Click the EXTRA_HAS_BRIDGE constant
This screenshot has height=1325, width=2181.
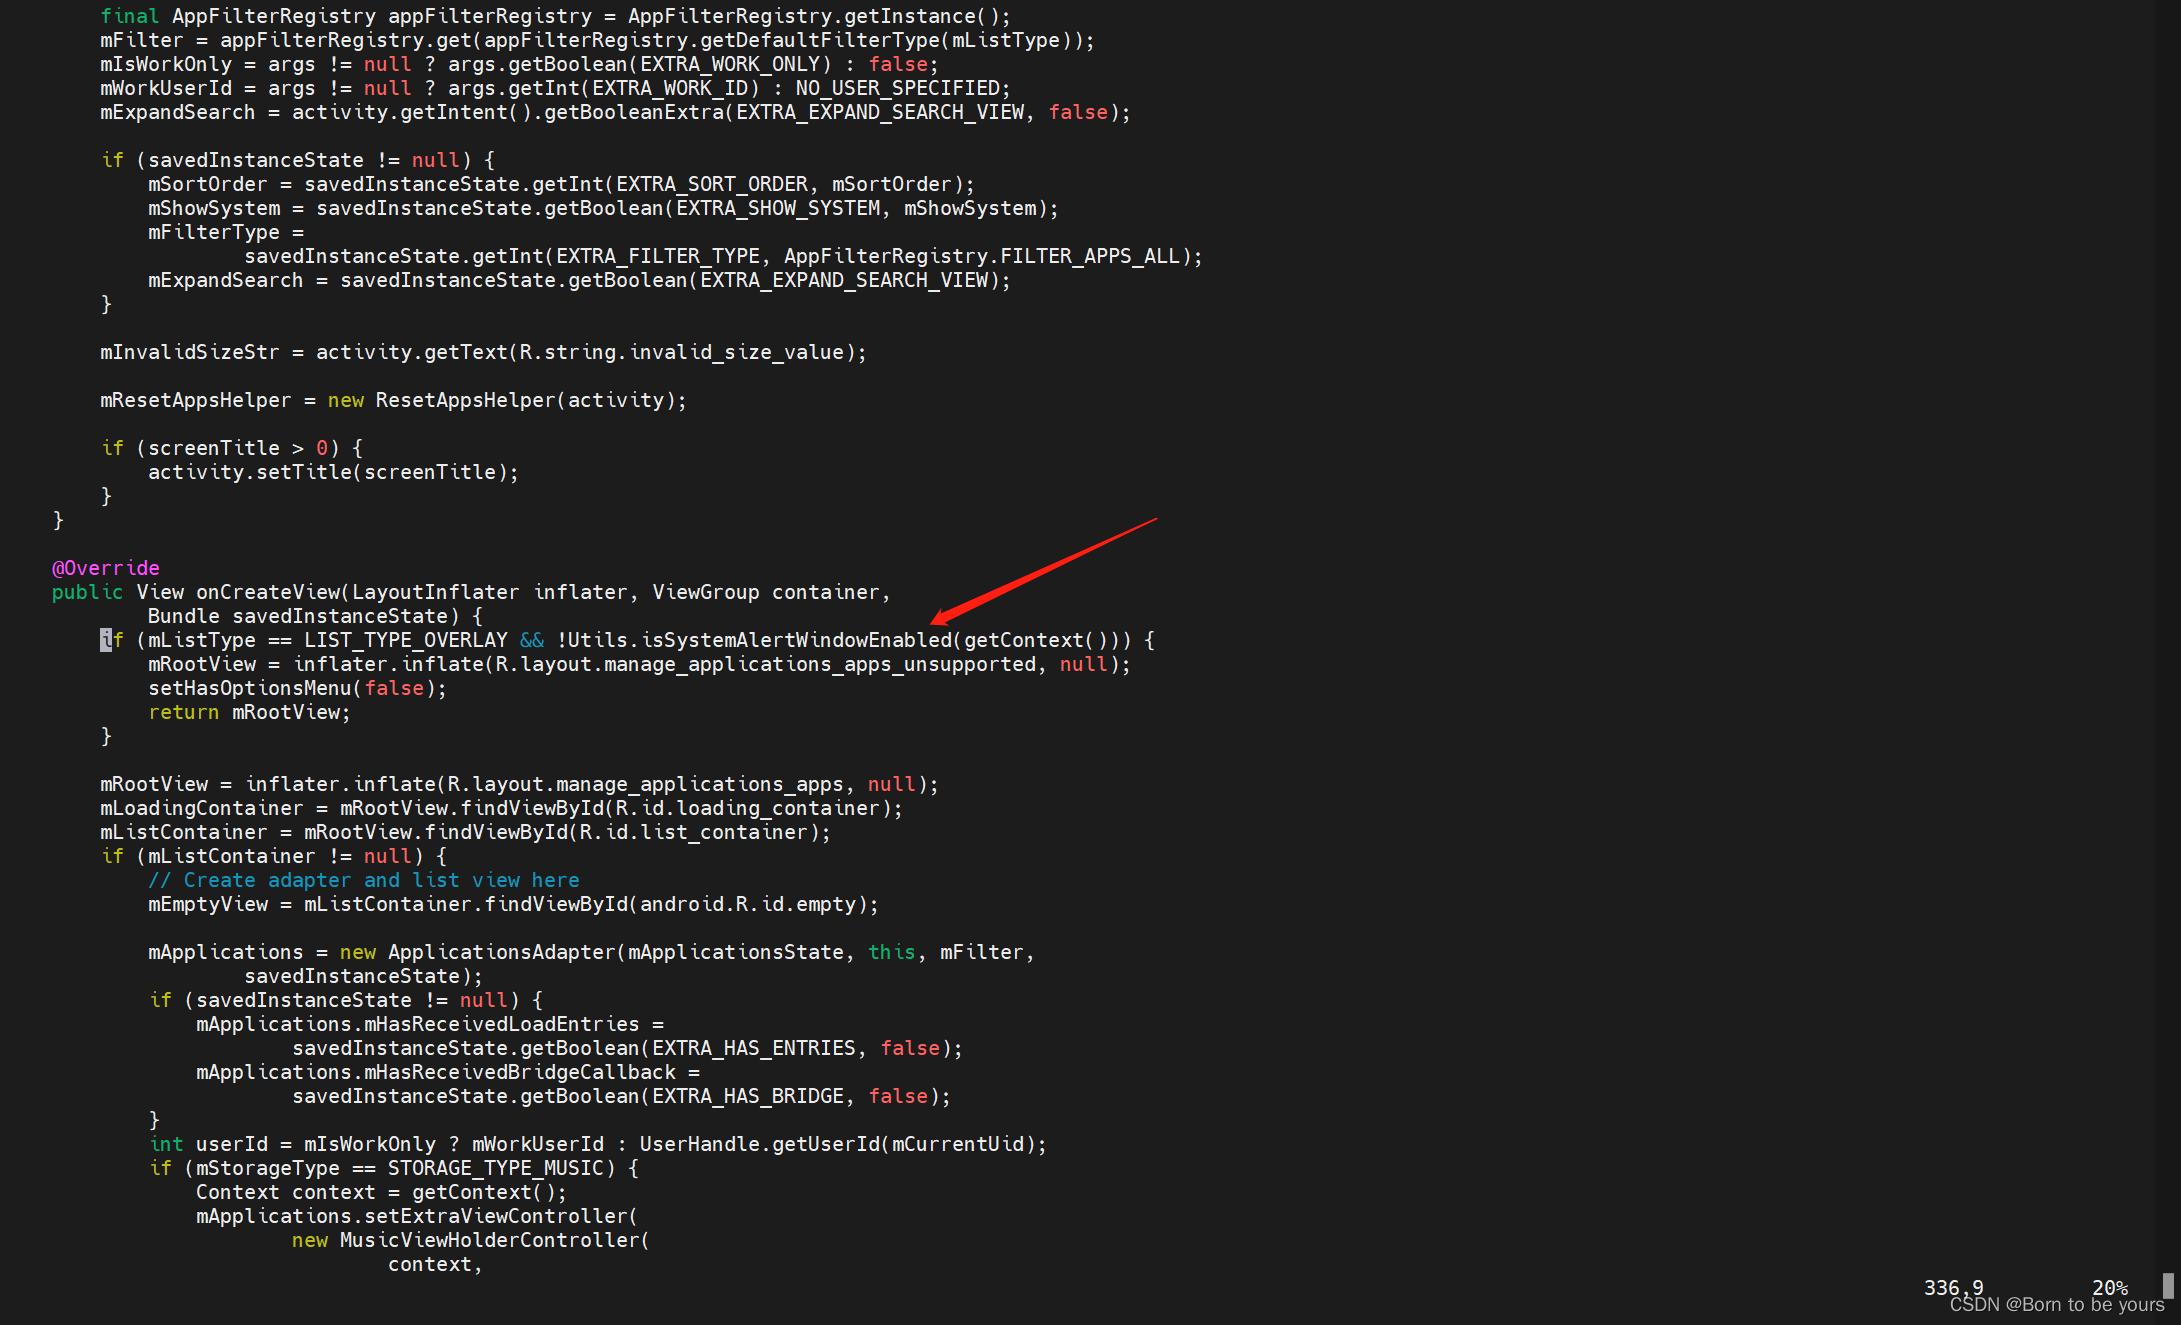pyautogui.click(x=748, y=1096)
